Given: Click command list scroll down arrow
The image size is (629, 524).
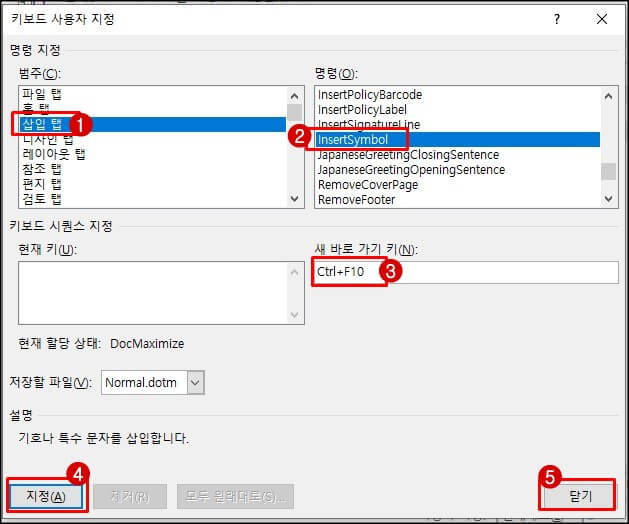Looking at the screenshot, I should click(609, 199).
